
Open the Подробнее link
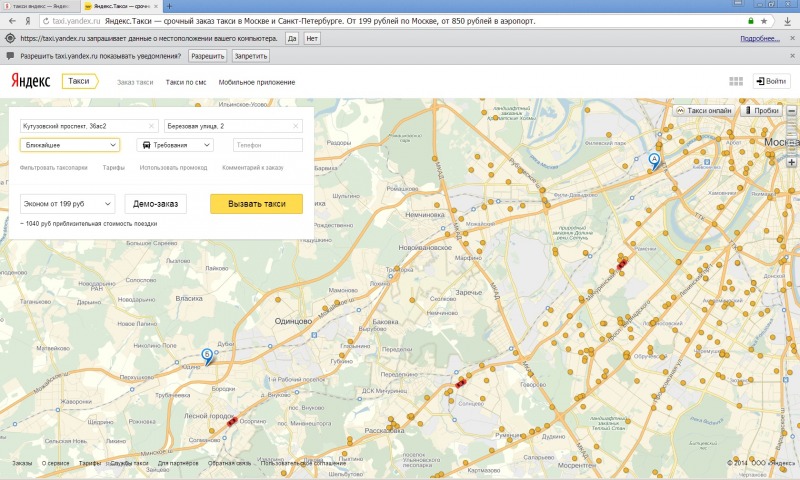760,38
